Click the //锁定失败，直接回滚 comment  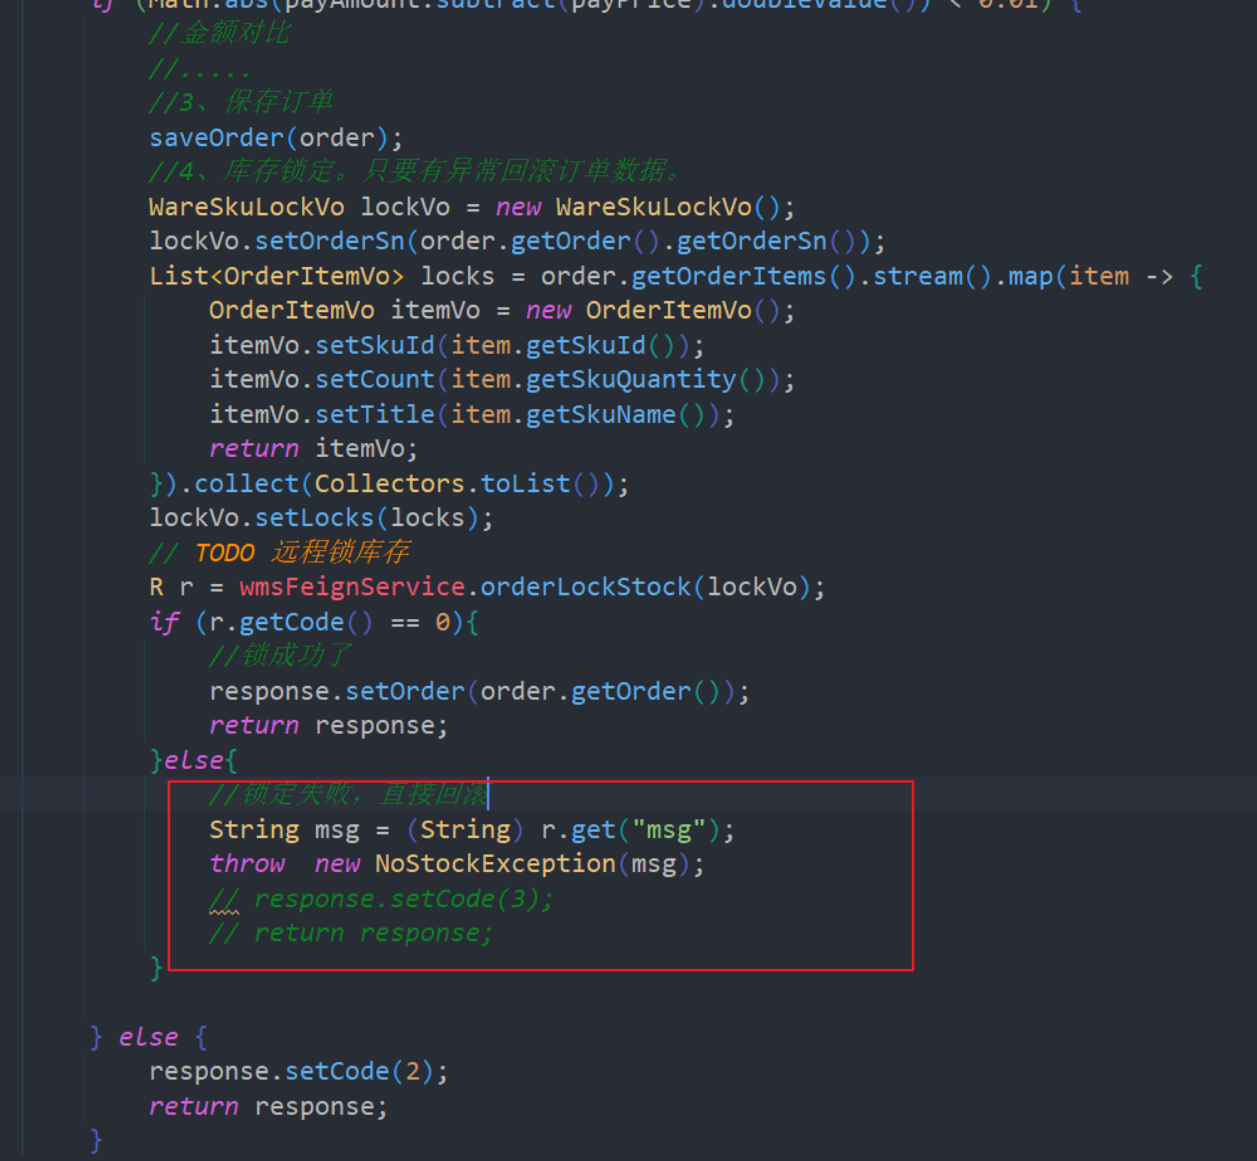point(348,794)
